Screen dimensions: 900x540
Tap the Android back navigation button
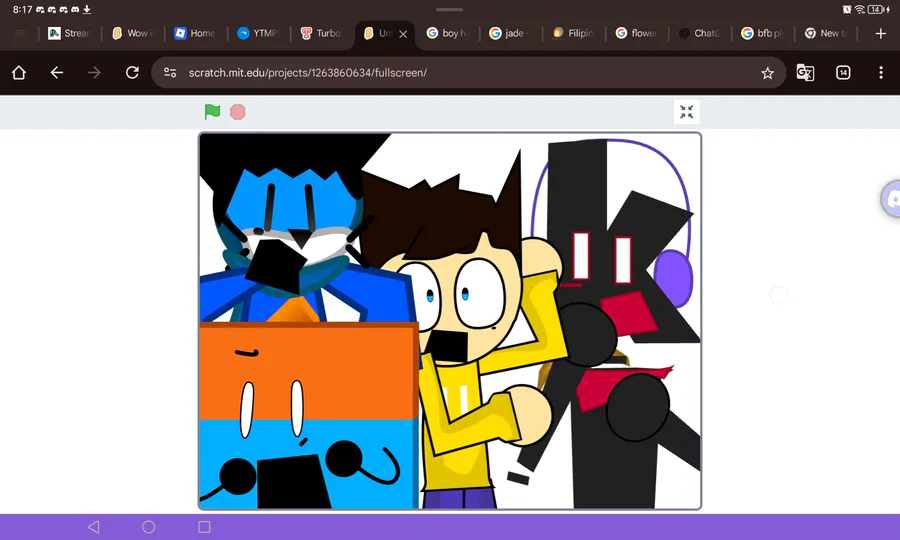(x=94, y=527)
